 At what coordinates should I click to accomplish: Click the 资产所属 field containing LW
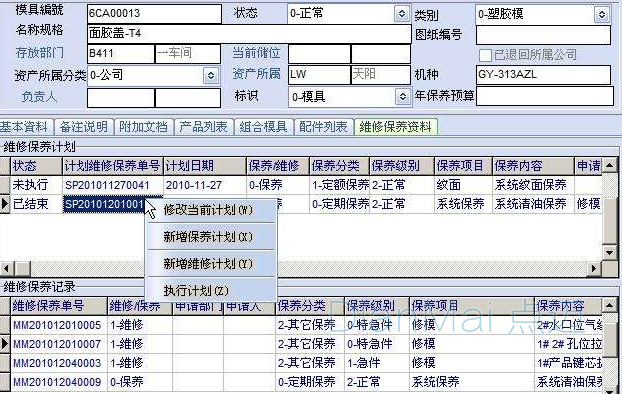(319, 75)
